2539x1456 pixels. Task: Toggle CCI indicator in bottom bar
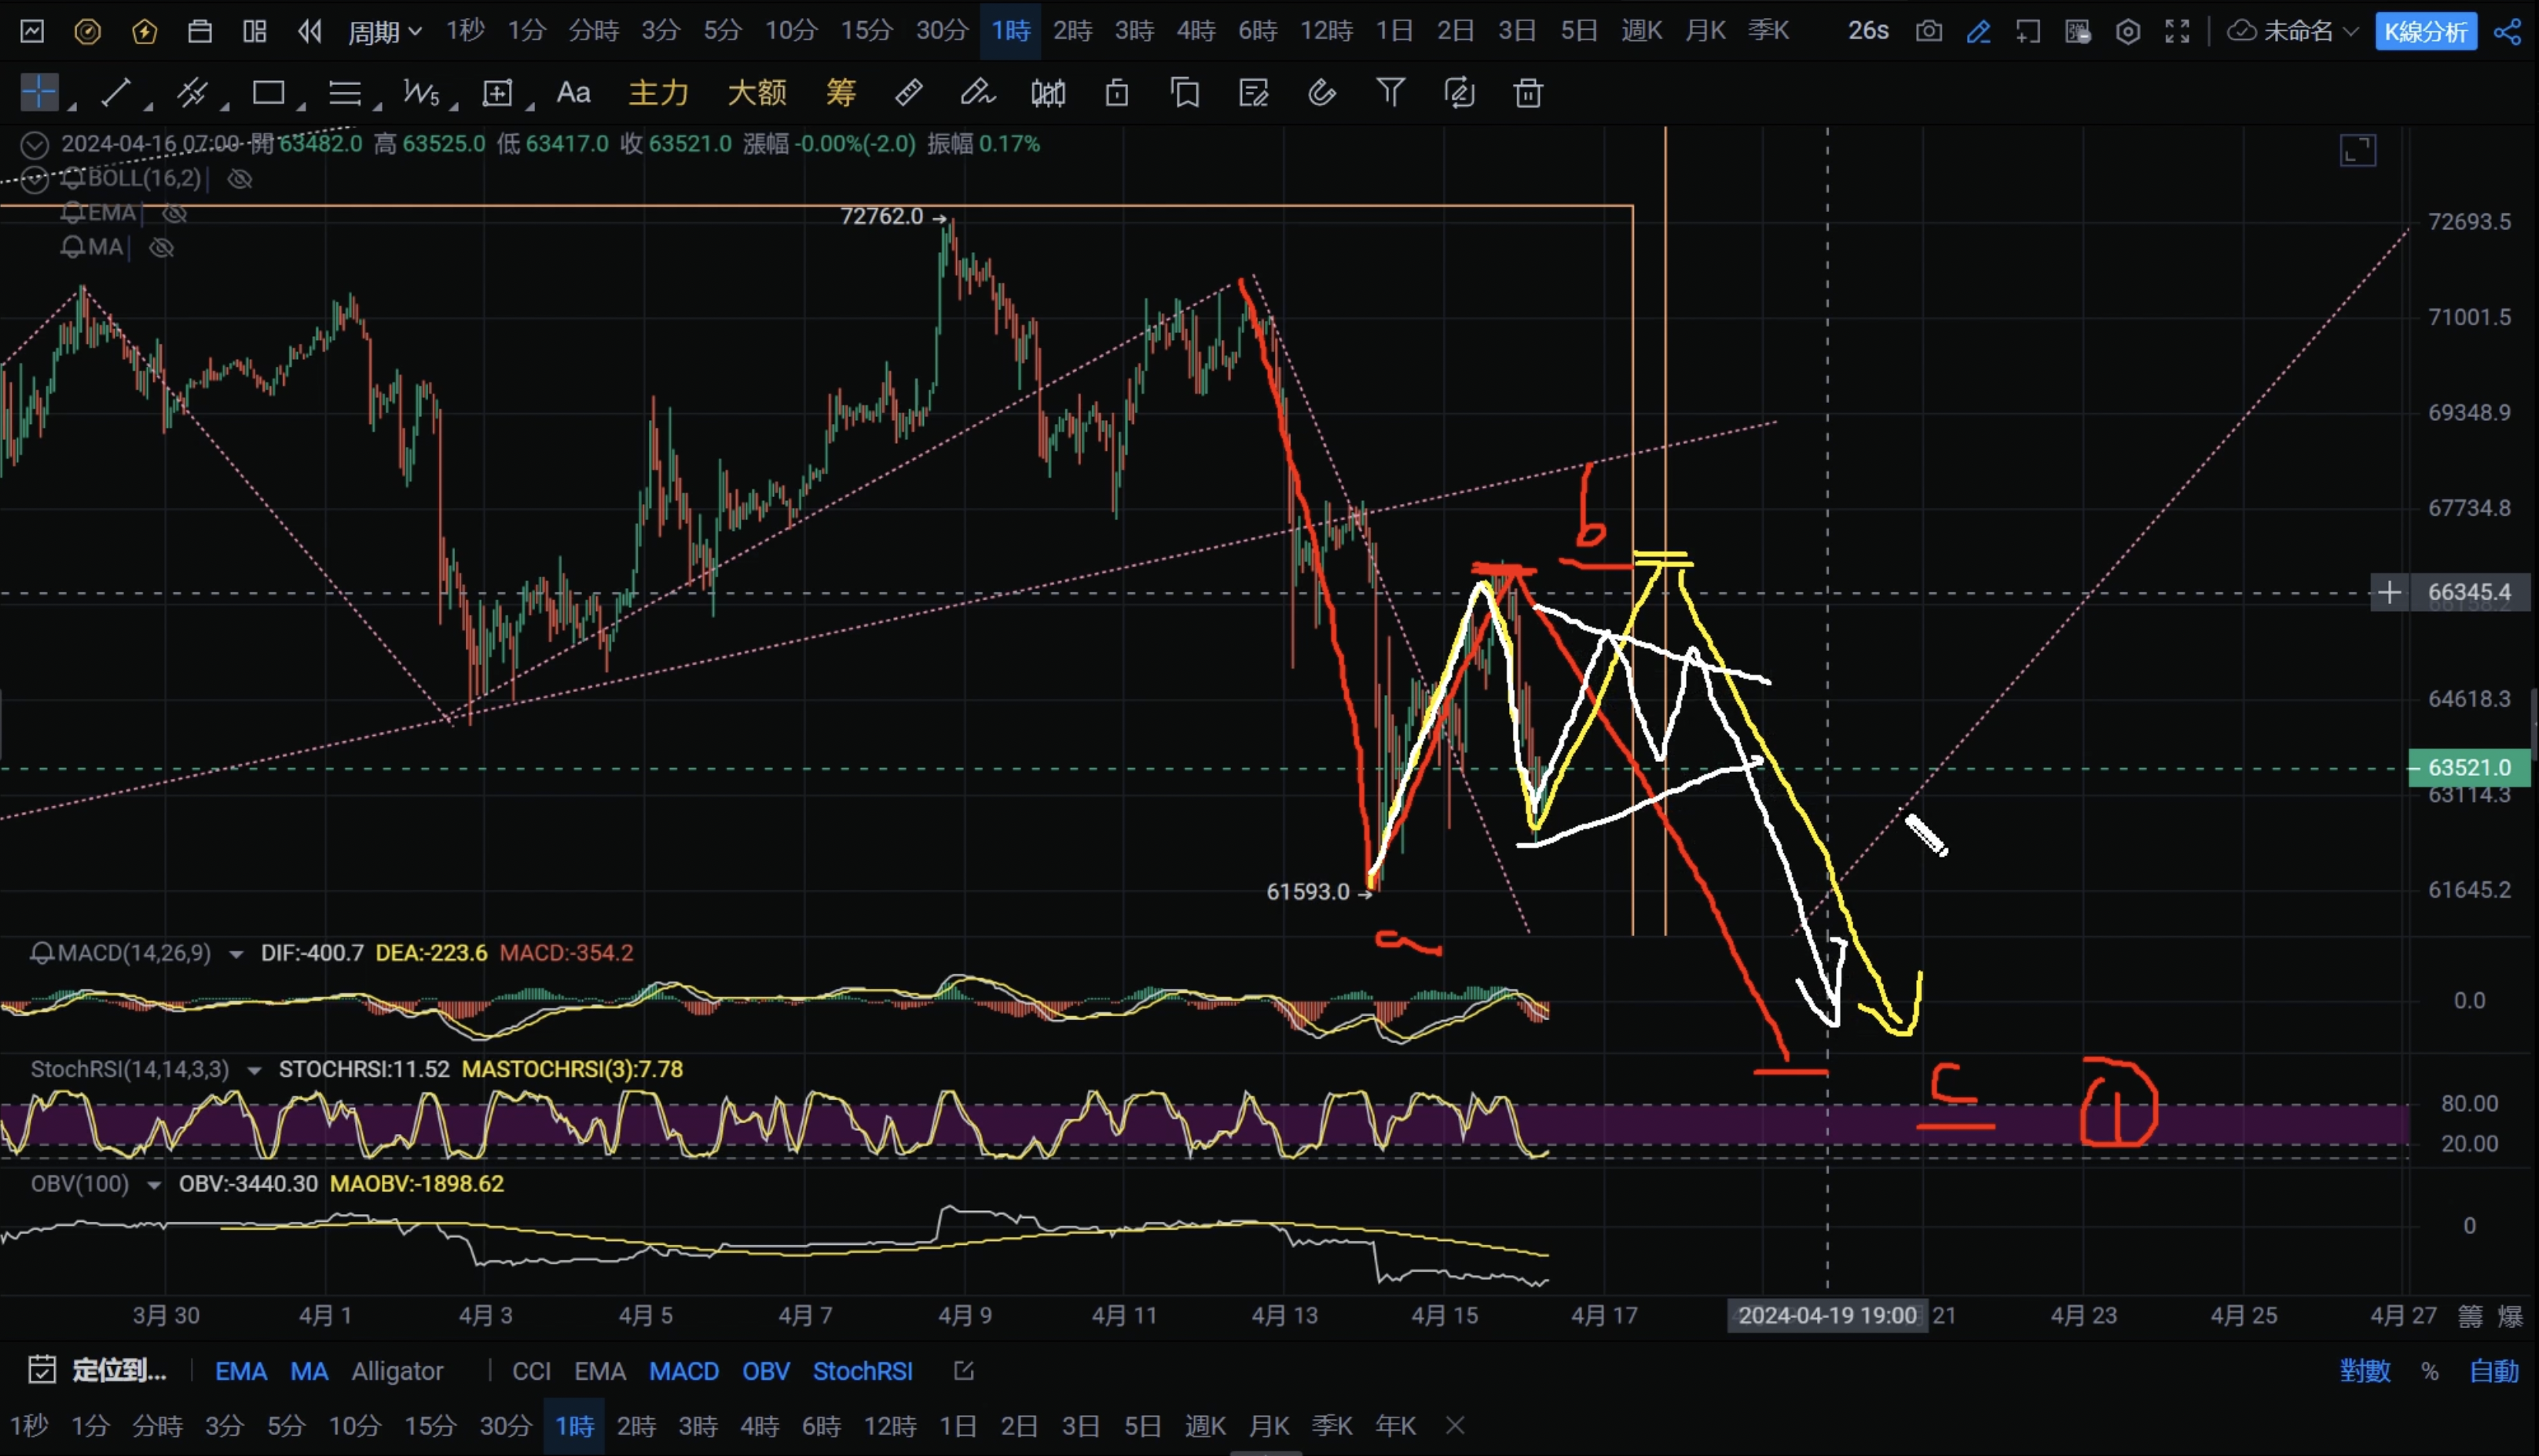pos(531,1371)
